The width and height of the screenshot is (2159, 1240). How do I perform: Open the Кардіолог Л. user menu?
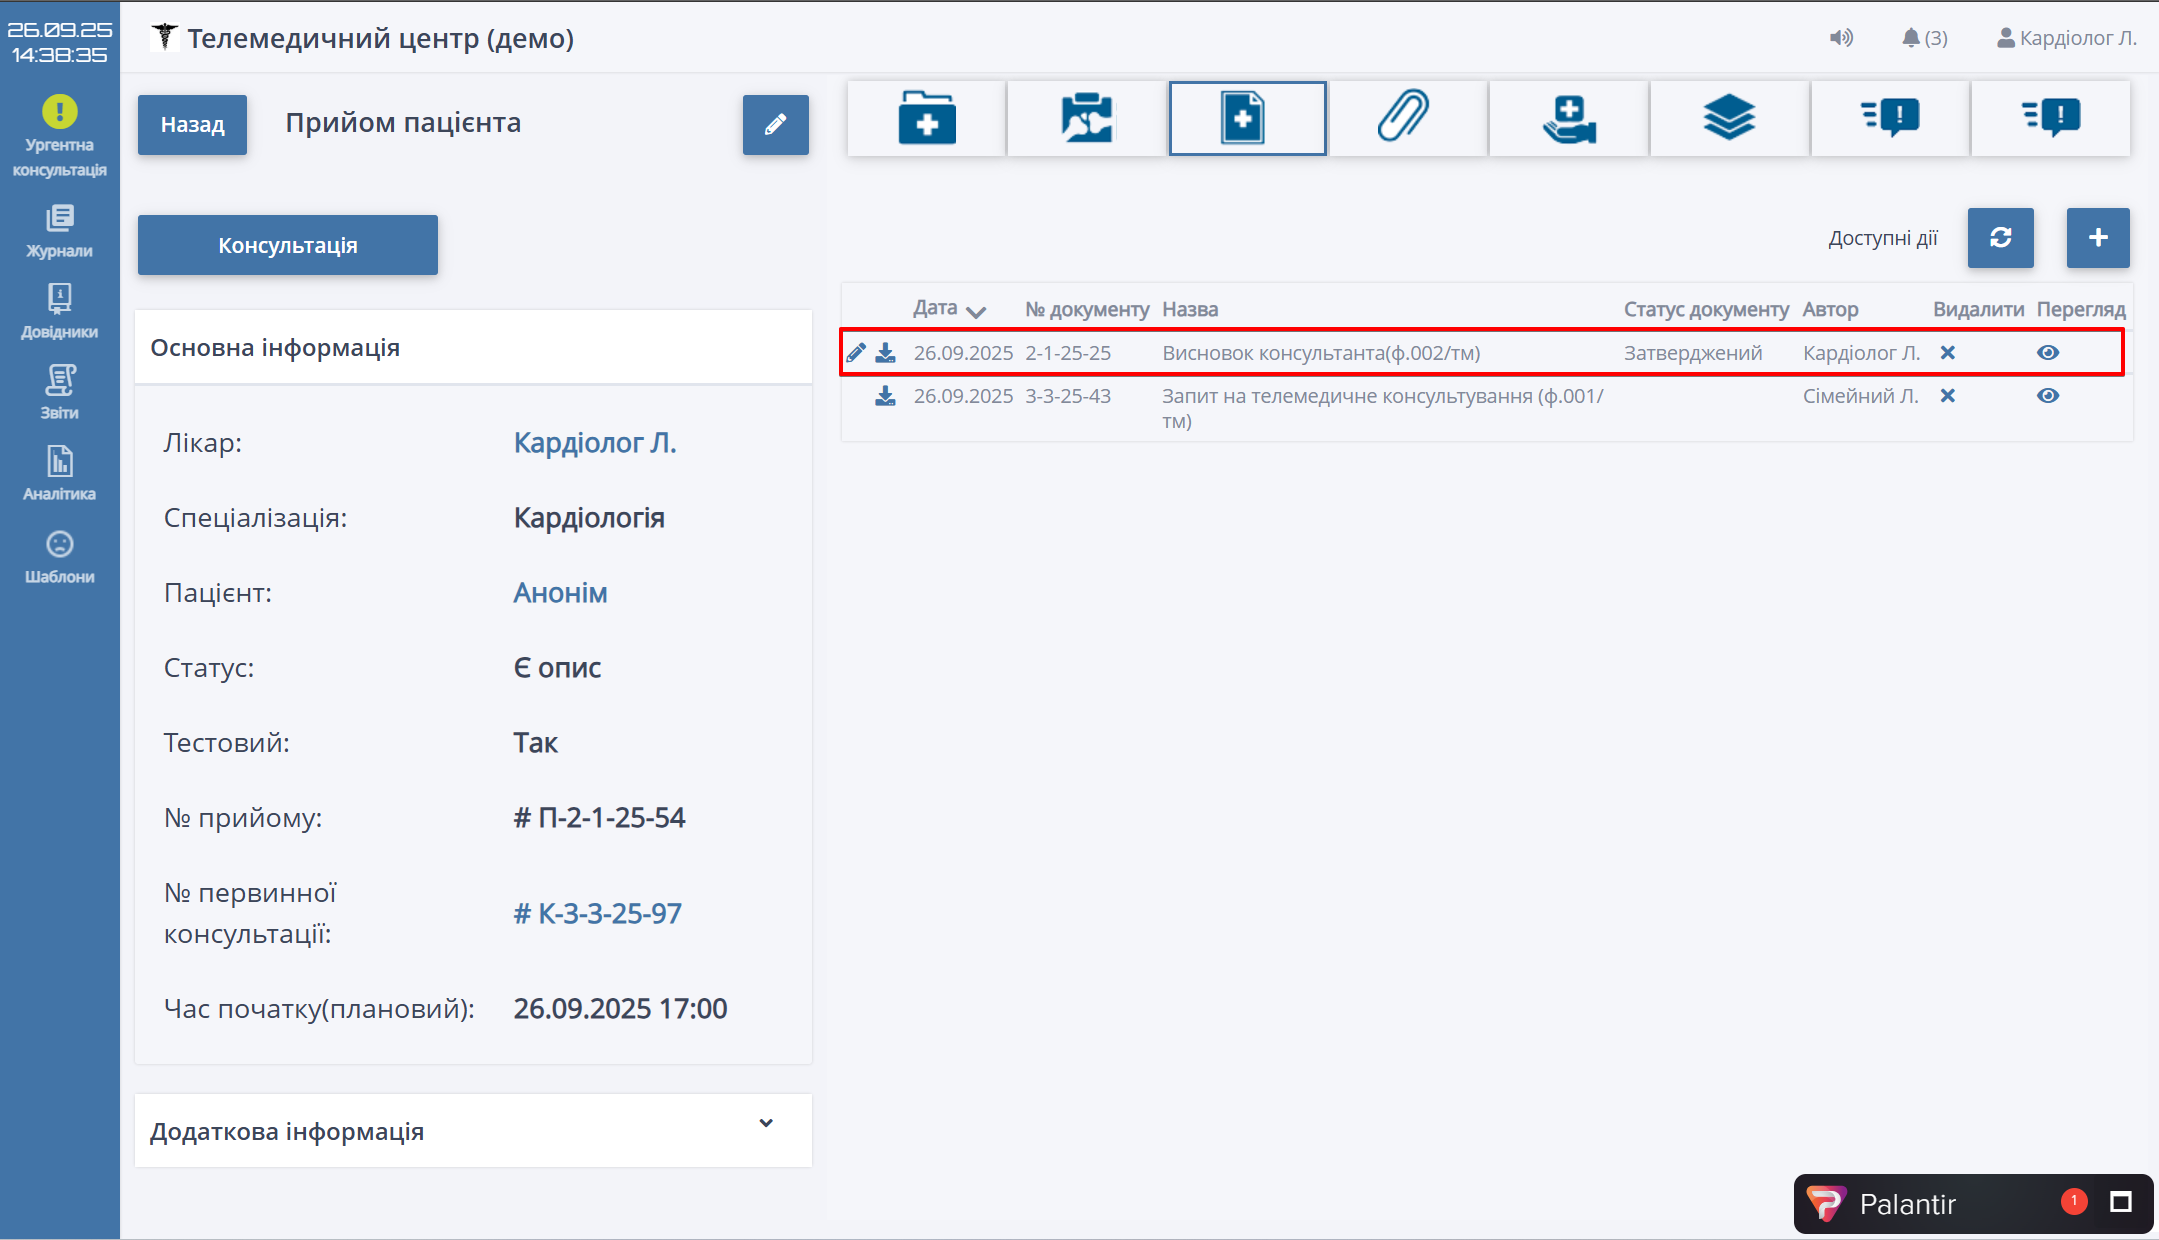2067,38
